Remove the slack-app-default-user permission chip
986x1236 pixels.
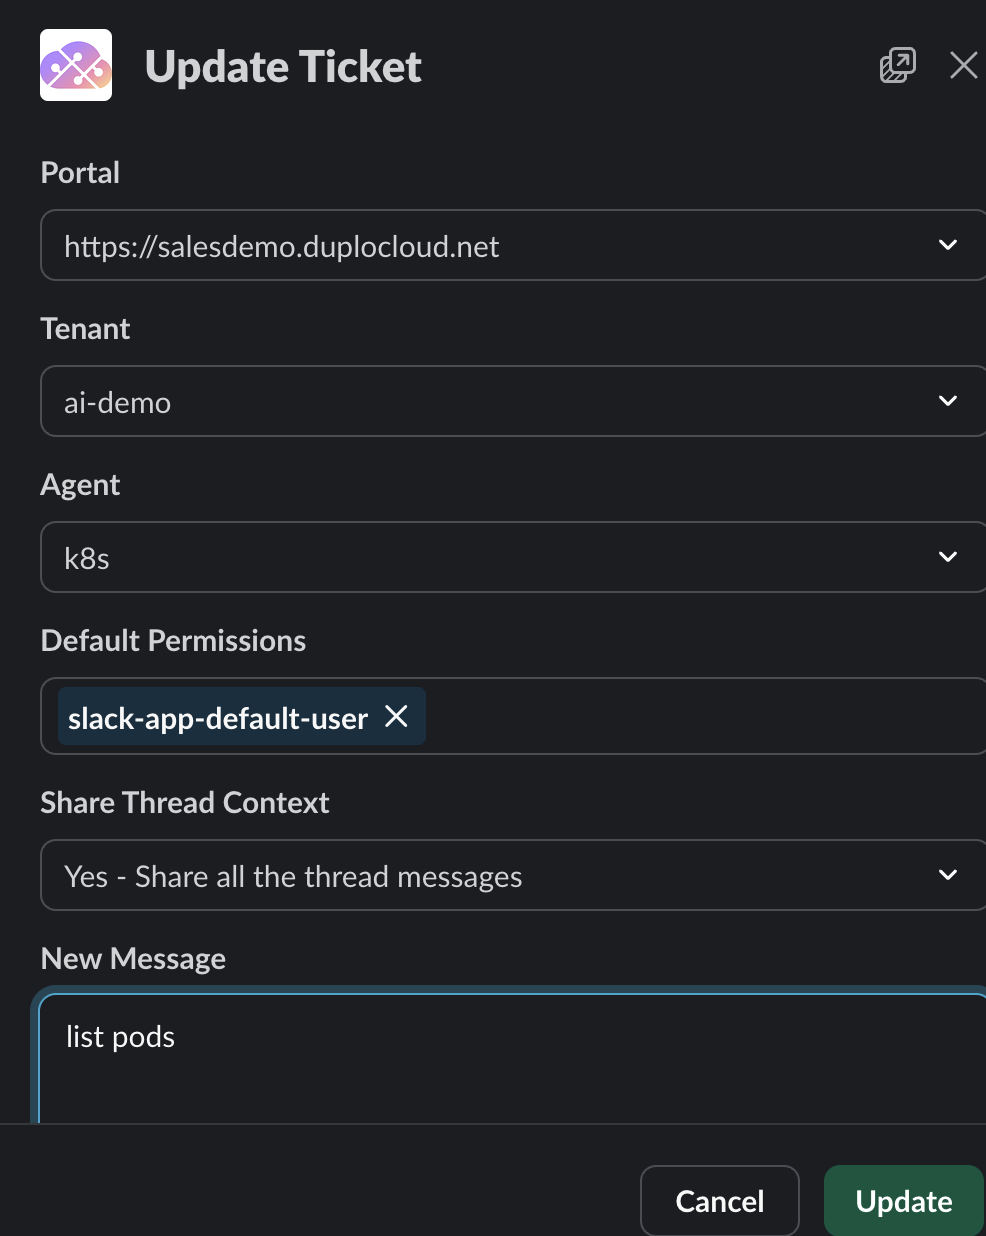[x=397, y=716]
